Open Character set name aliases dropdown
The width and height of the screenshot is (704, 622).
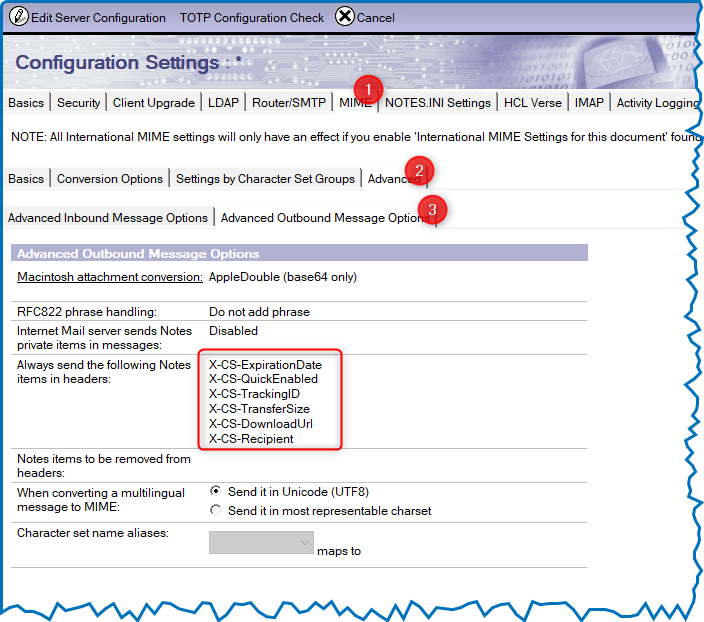click(261, 542)
